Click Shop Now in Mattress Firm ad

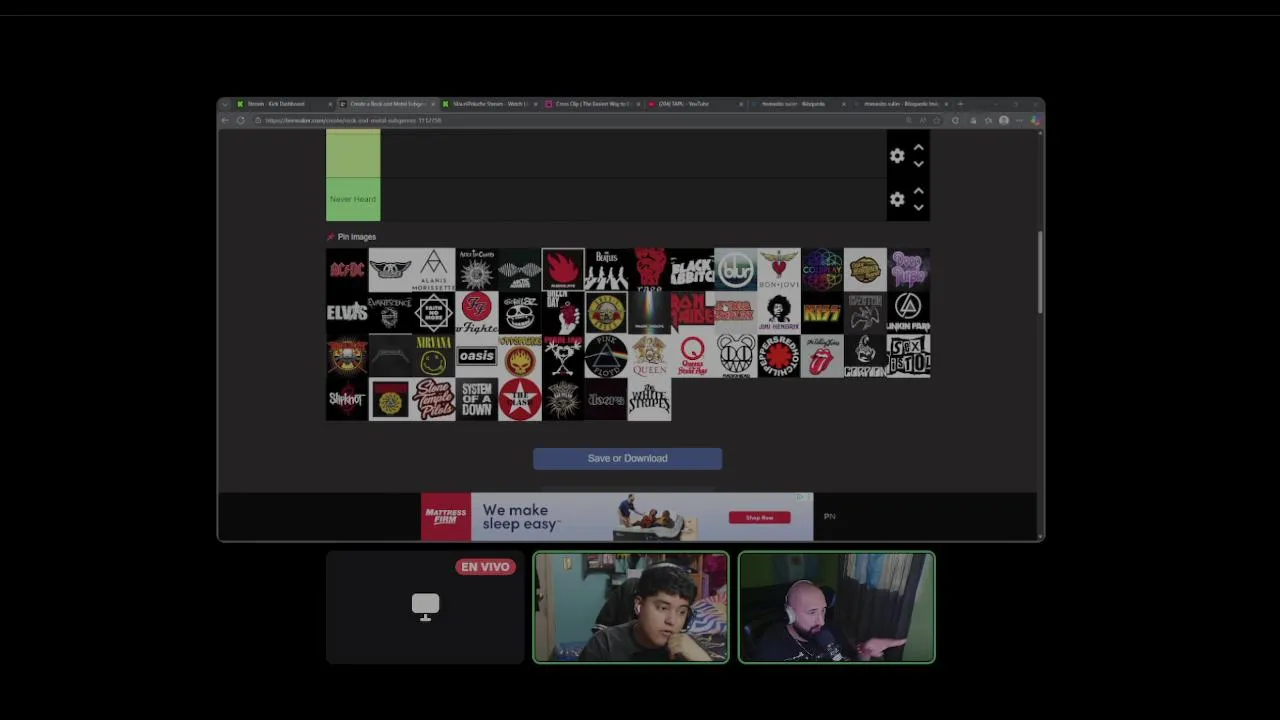(759, 517)
